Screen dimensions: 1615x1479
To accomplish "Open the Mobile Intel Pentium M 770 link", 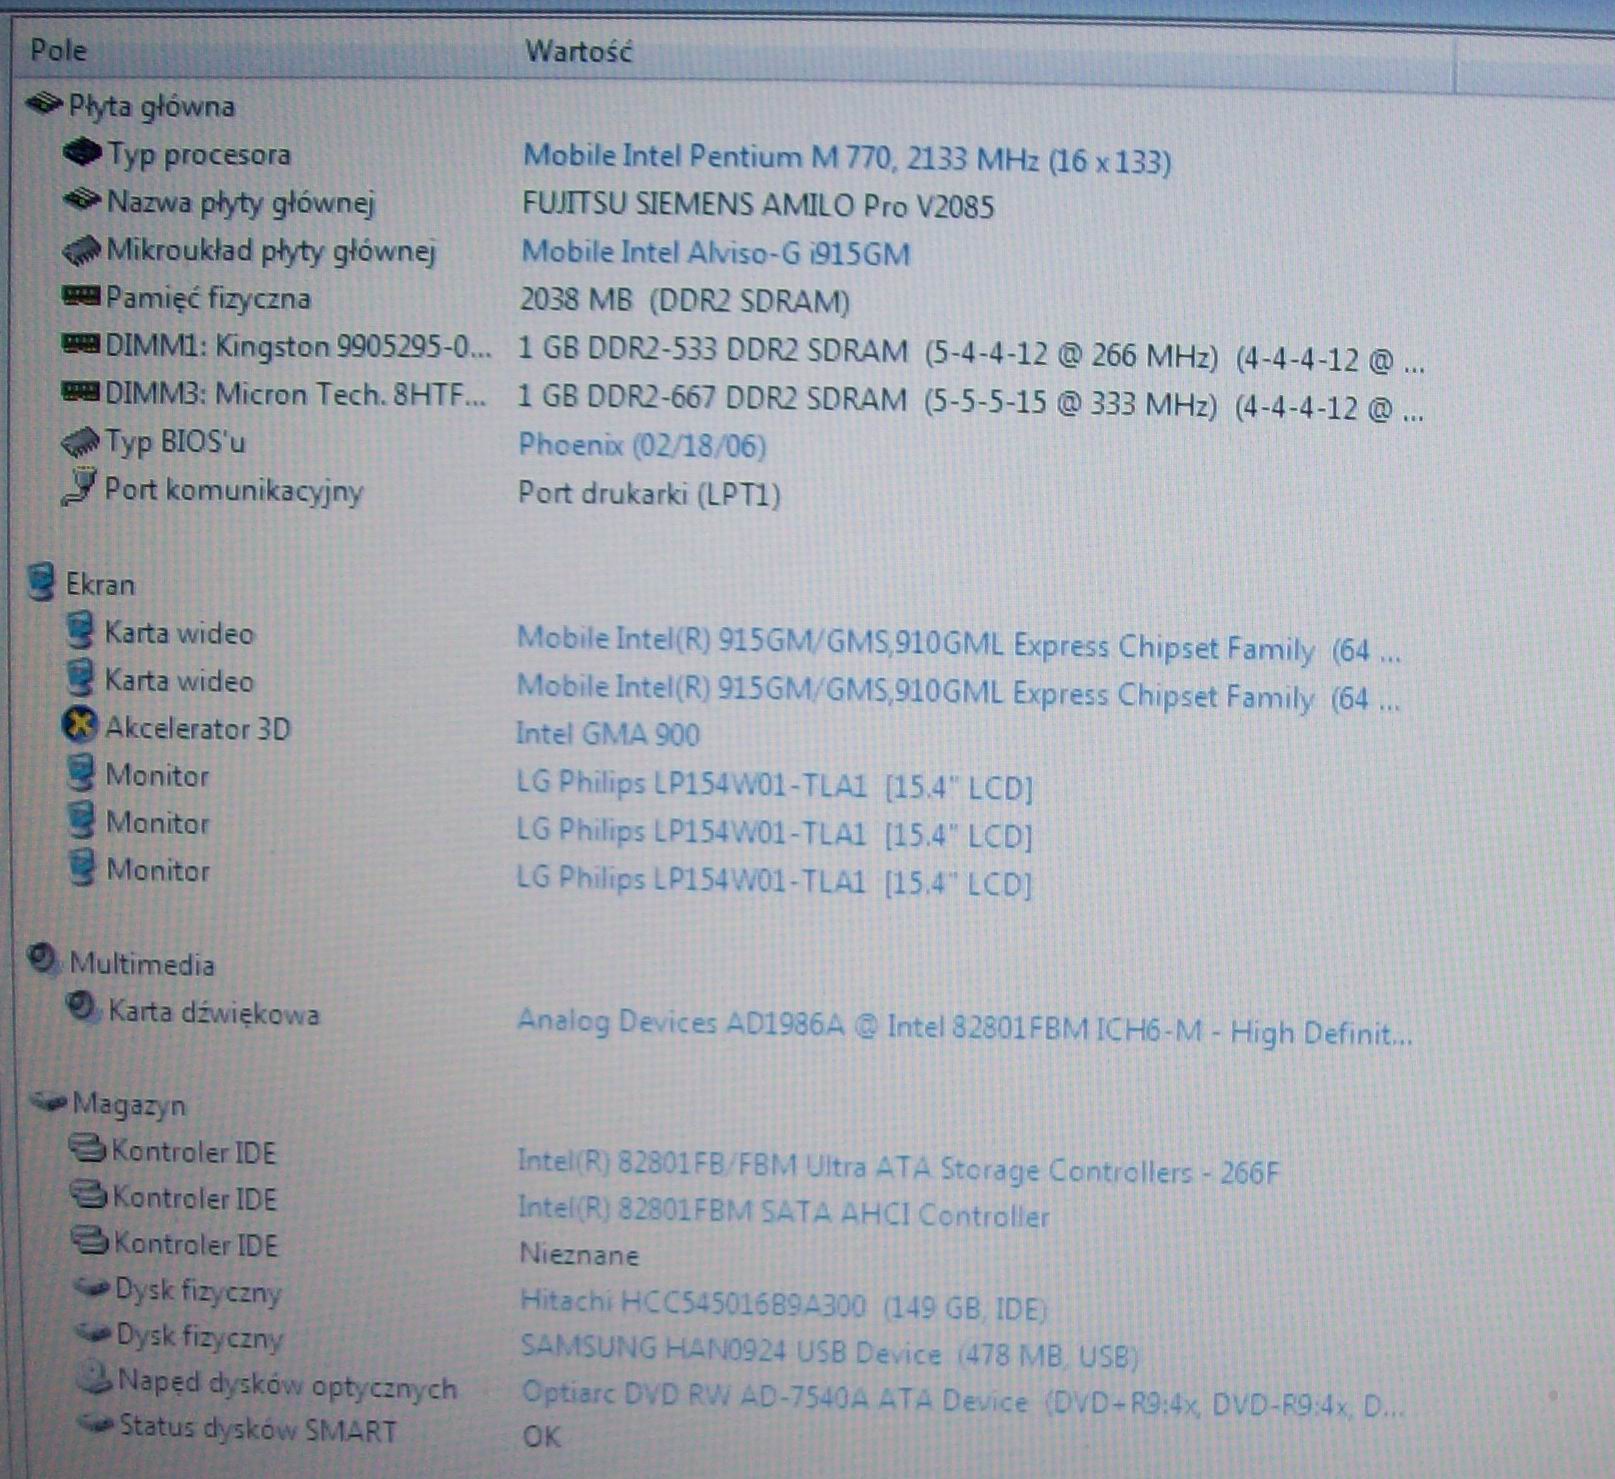I will (847, 158).
